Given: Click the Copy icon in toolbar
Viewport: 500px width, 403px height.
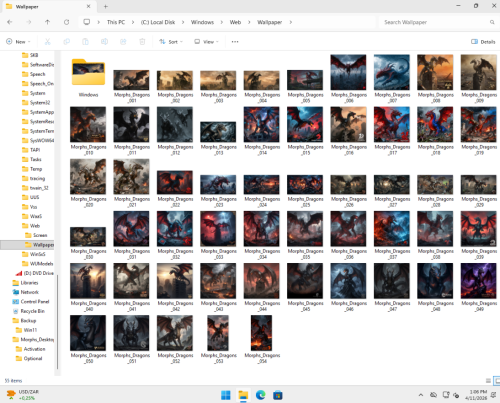Looking at the screenshot, I should click(x=67, y=42).
